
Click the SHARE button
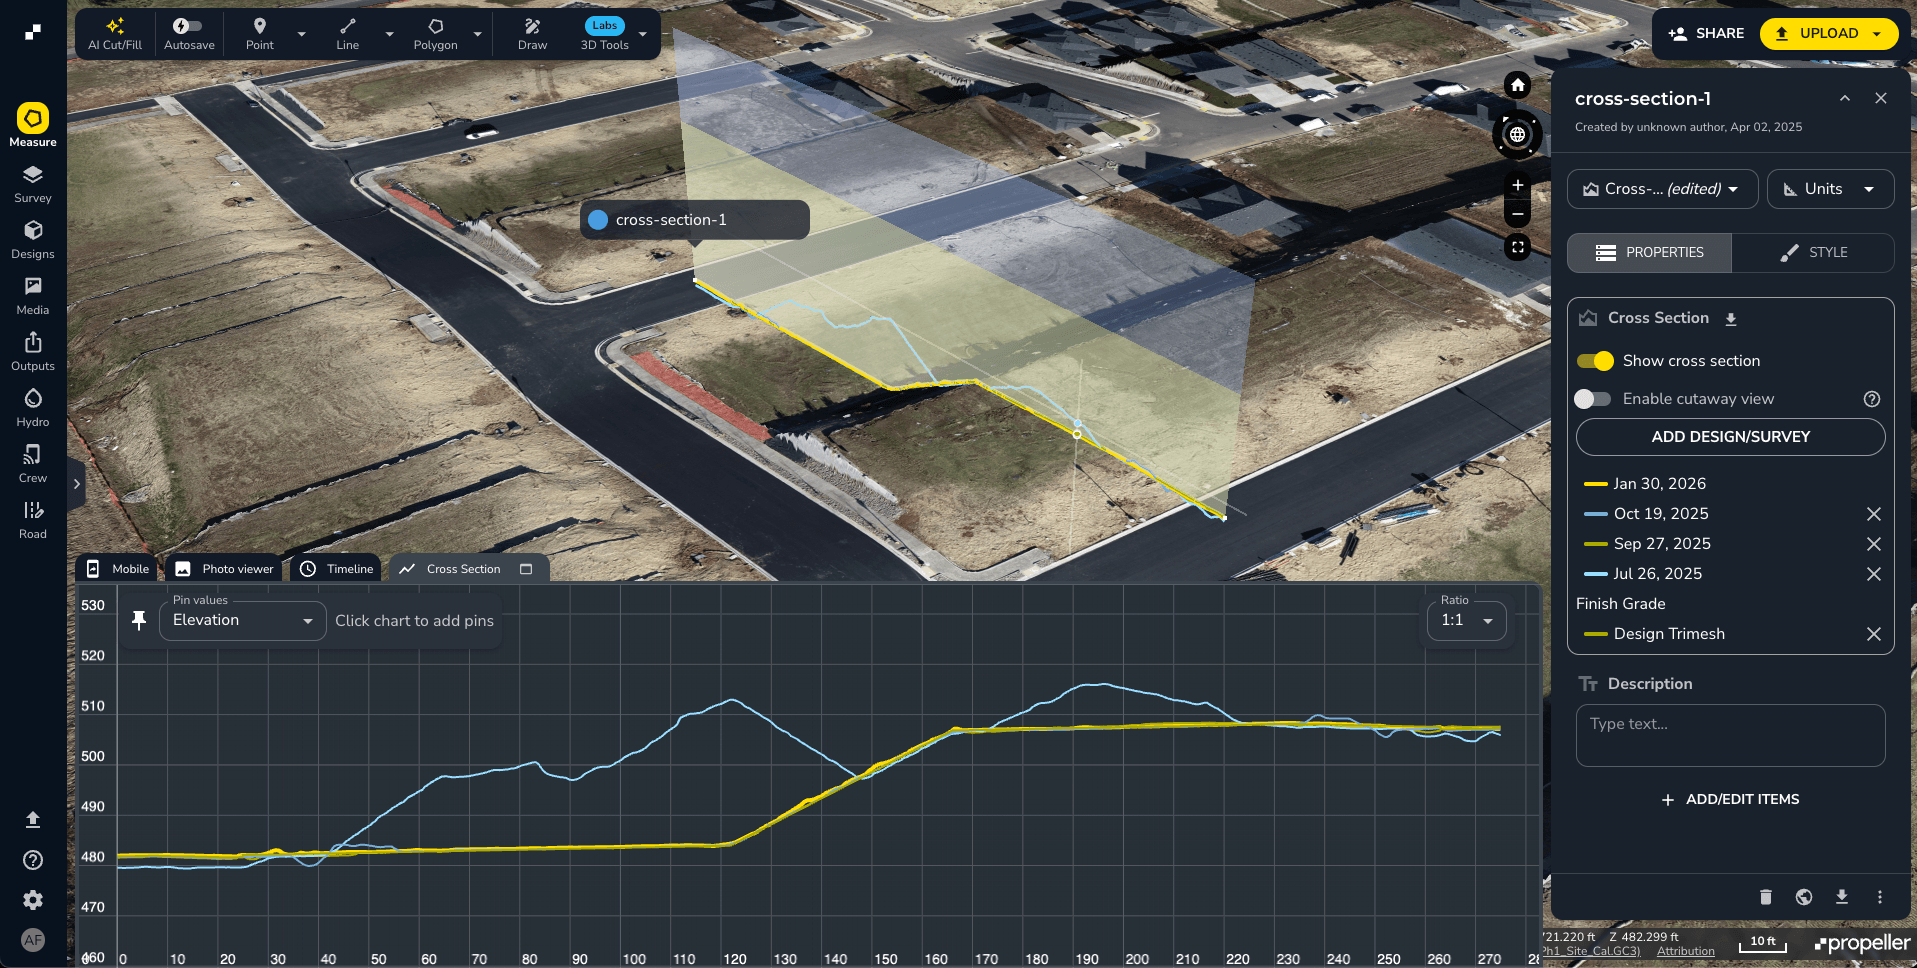[x=1706, y=33]
